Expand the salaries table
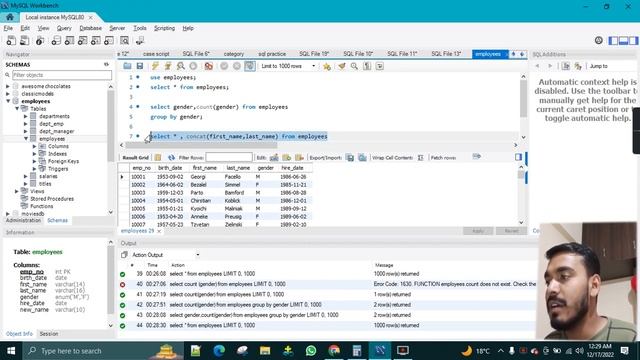 click(x=26, y=176)
